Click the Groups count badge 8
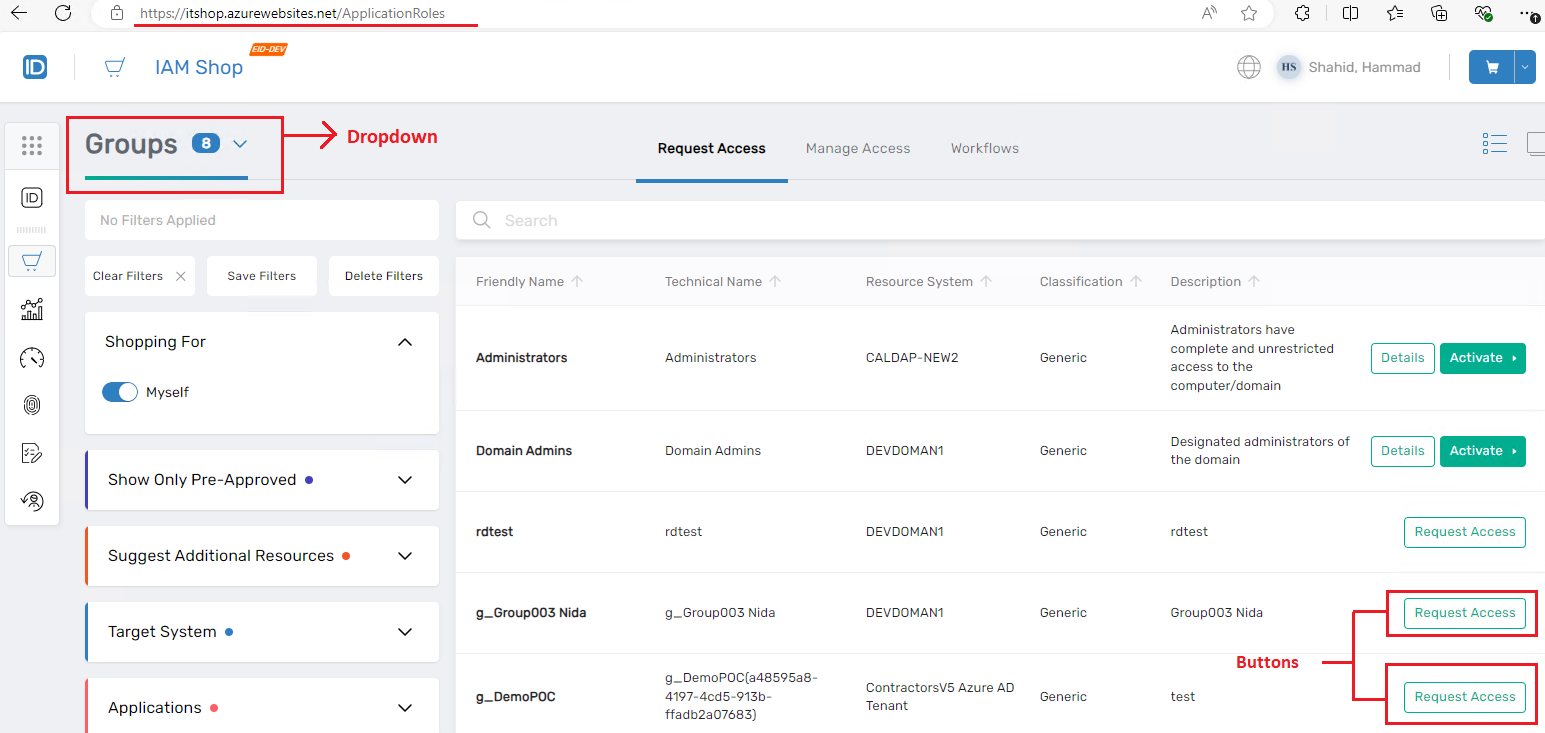The width and height of the screenshot is (1545, 733). pyautogui.click(x=205, y=144)
